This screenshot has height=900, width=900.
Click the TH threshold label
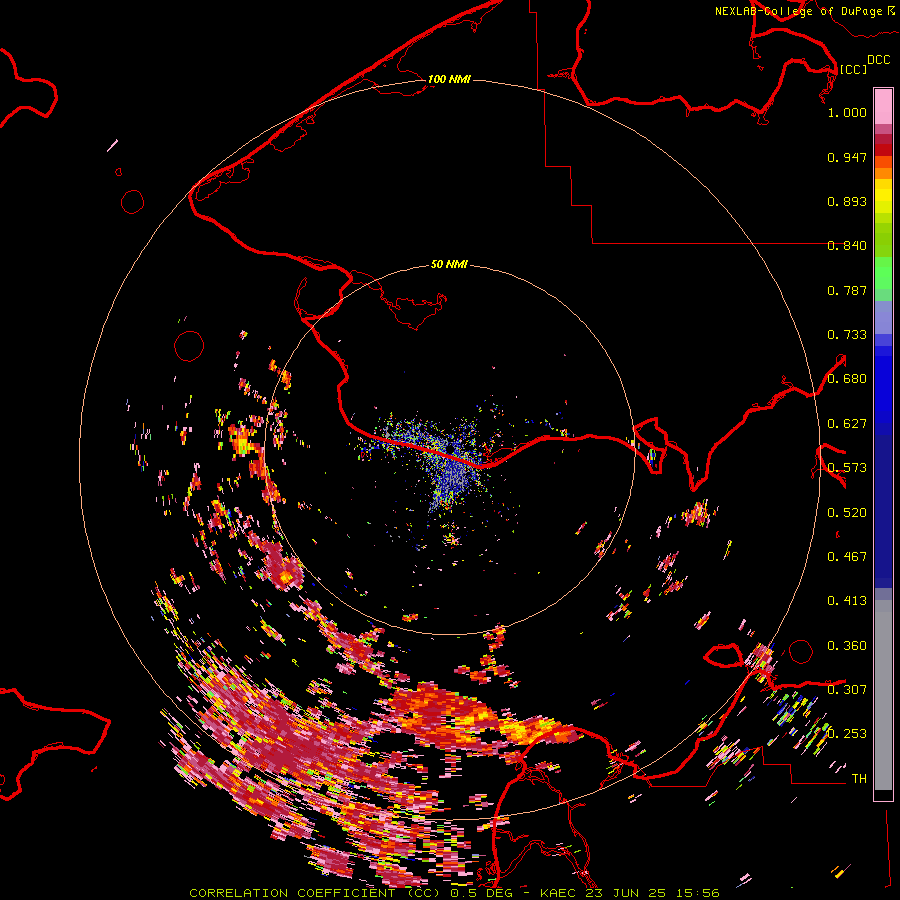click(x=859, y=779)
